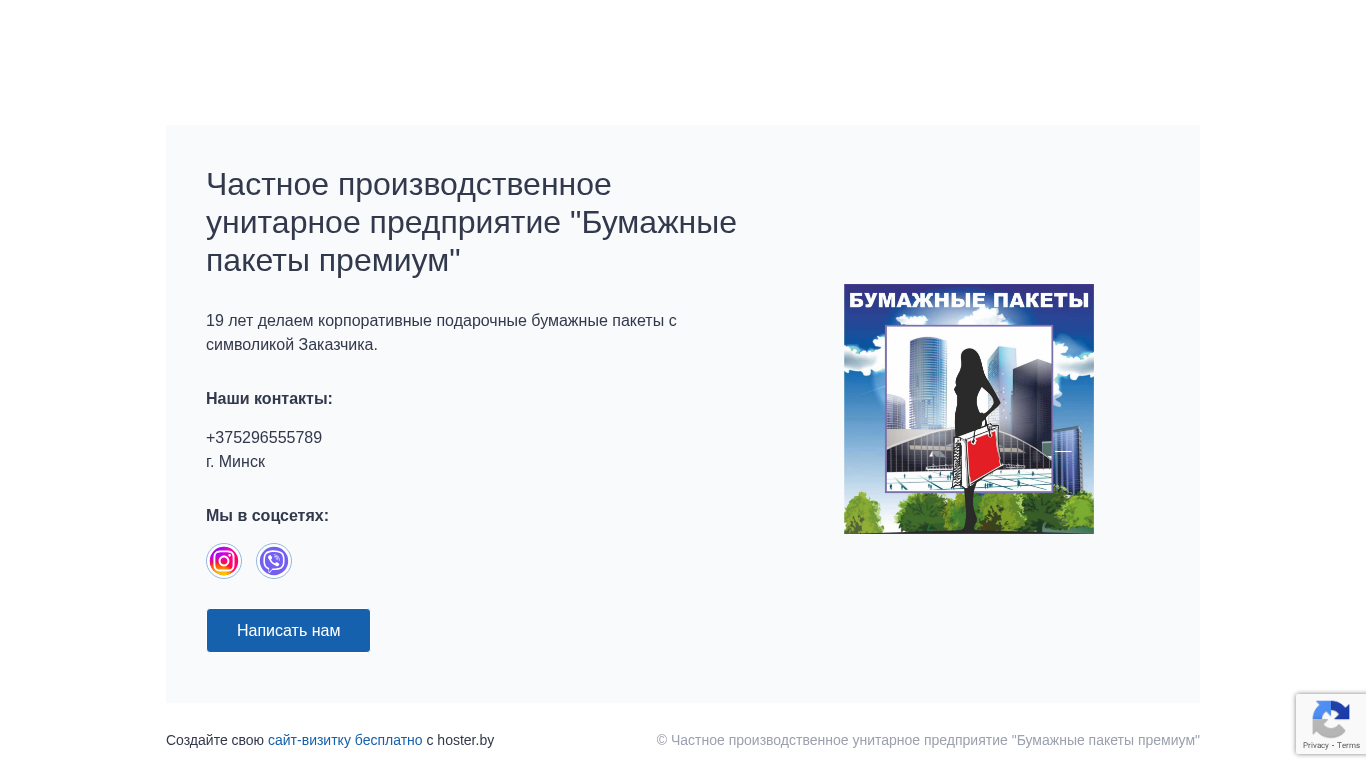1366x777 pixels.
Task: Click the 'Бумажные пакеты' company logo image
Action: (969, 409)
